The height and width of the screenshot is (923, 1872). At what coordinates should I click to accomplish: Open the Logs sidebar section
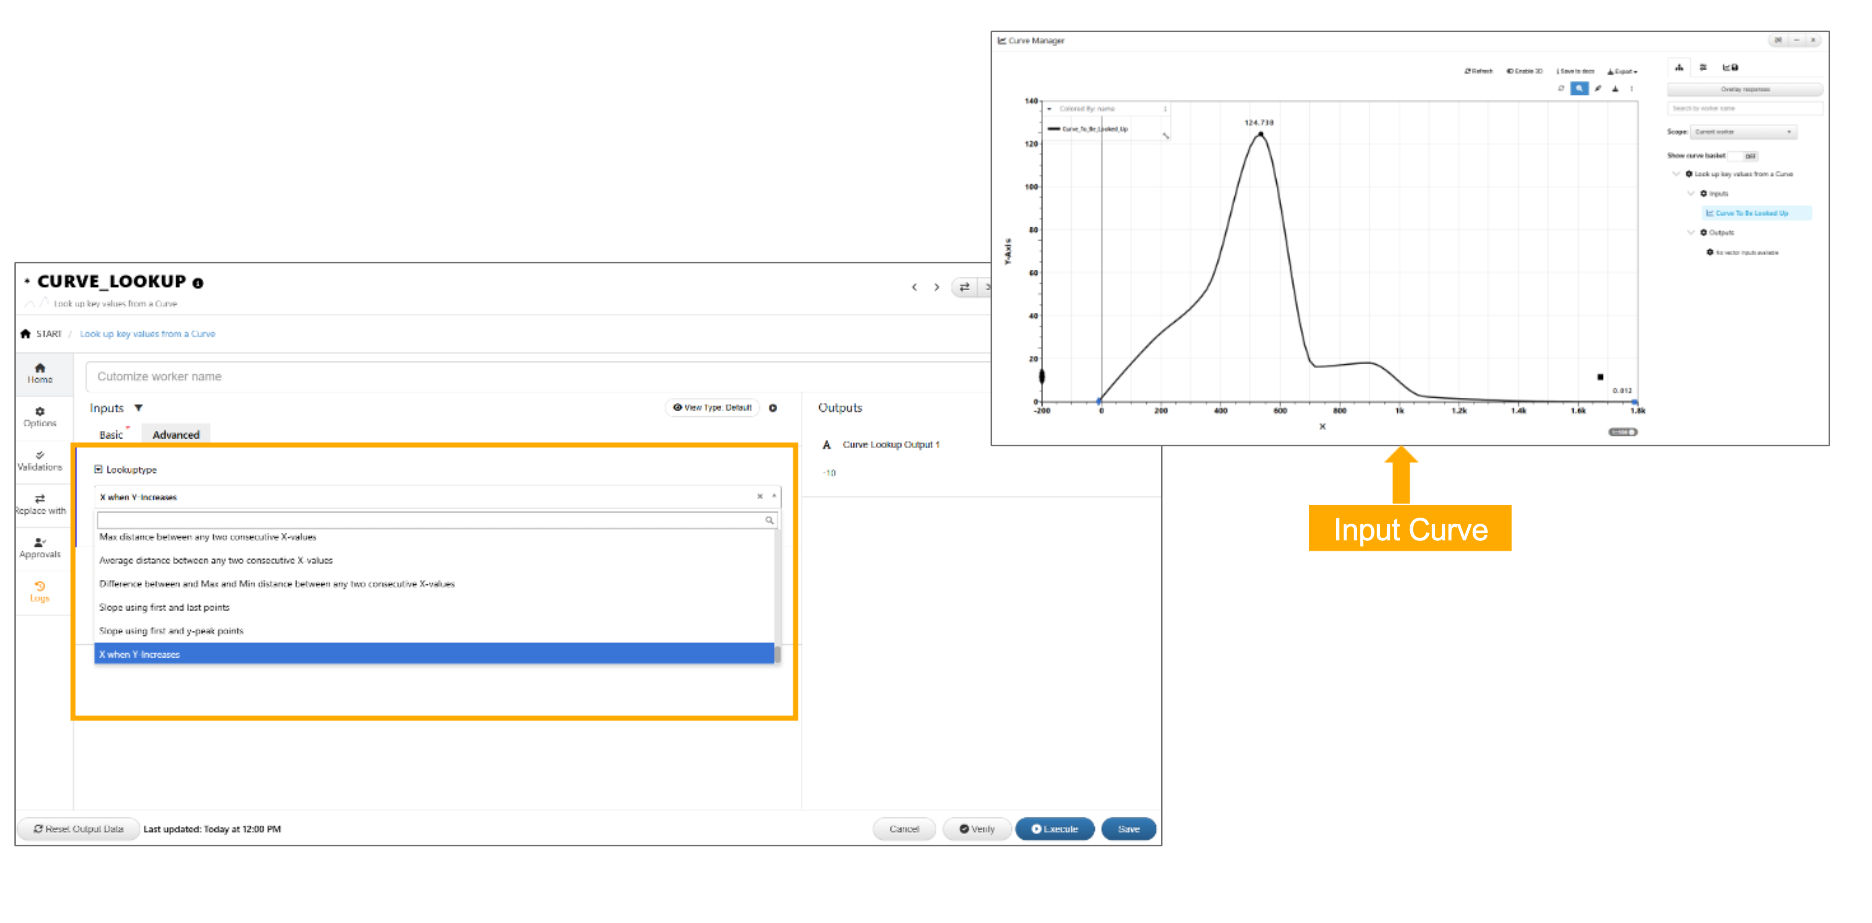(x=40, y=592)
